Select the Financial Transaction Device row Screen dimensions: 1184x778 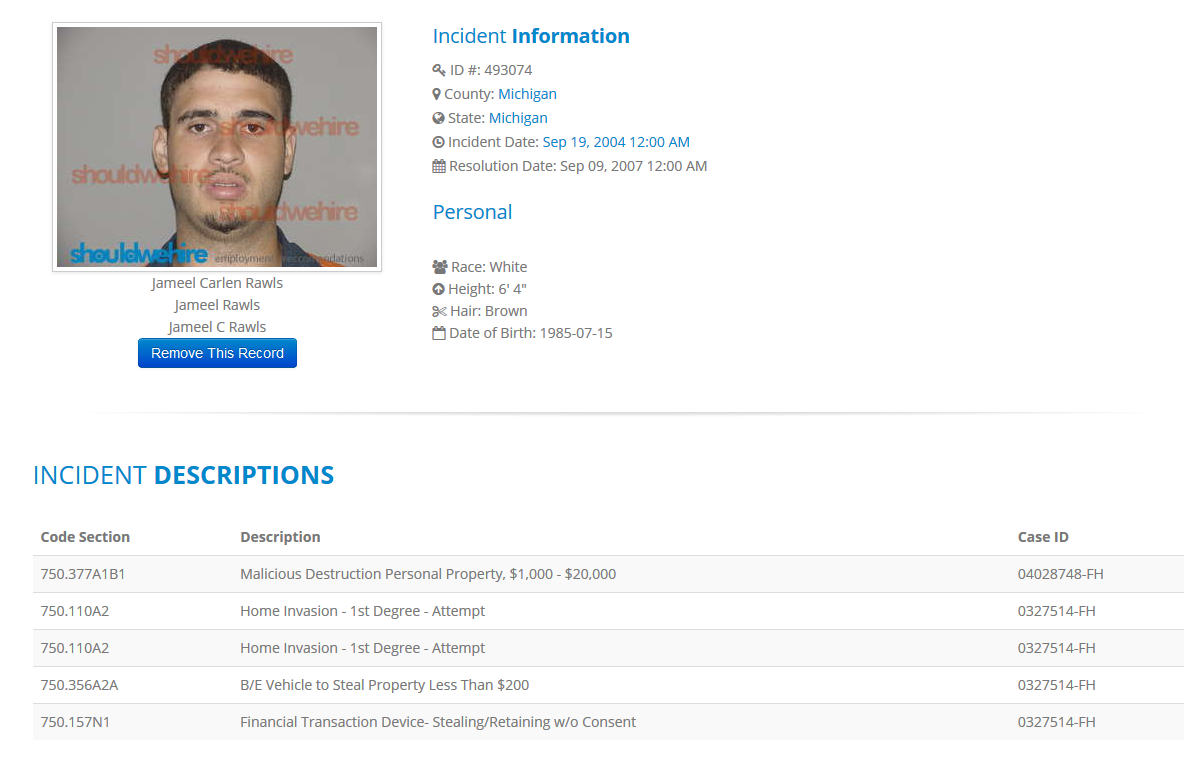(609, 722)
